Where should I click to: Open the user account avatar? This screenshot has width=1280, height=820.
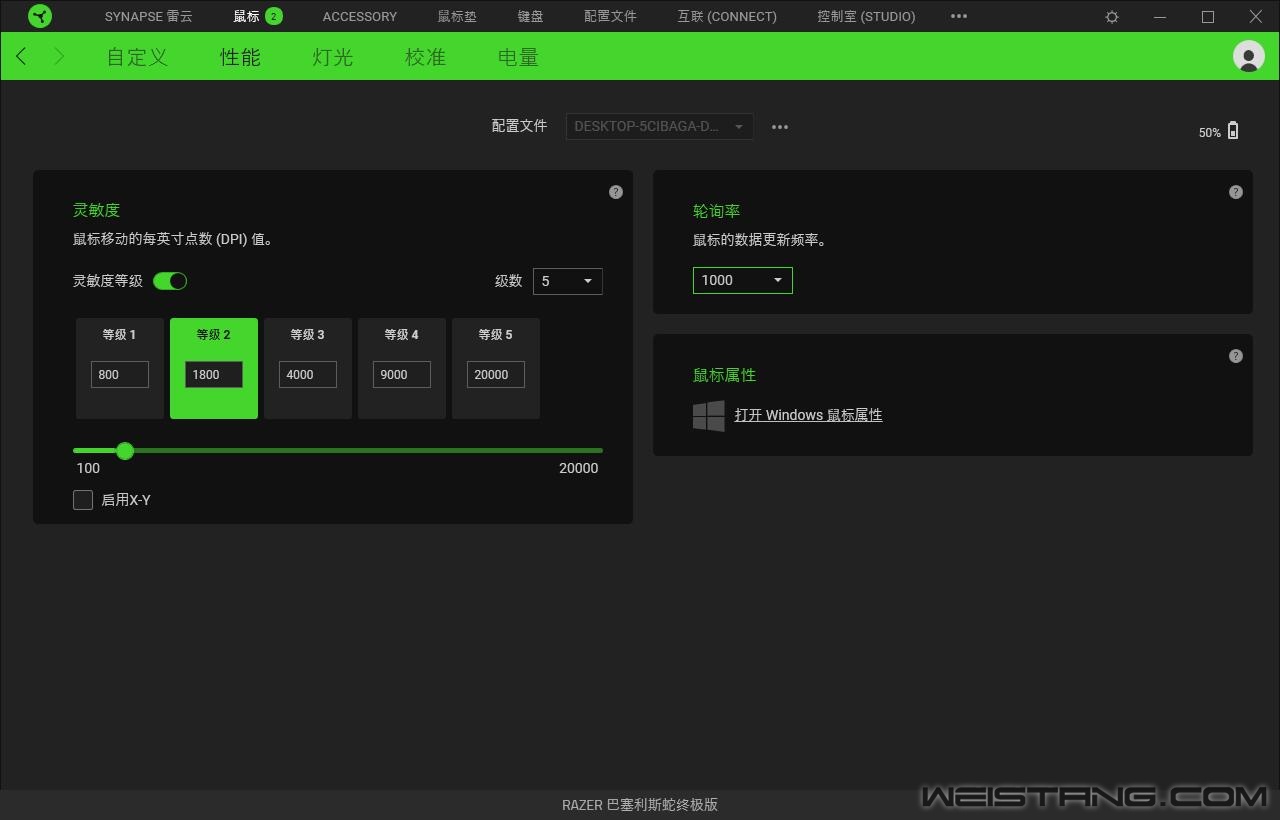point(1249,56)
